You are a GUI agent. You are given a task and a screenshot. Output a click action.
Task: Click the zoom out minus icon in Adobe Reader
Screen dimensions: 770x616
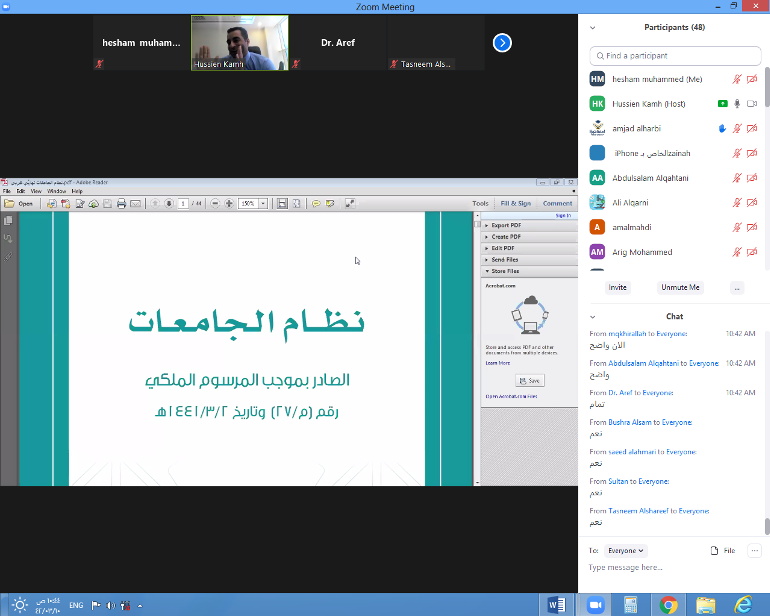[x=214, y=203]
